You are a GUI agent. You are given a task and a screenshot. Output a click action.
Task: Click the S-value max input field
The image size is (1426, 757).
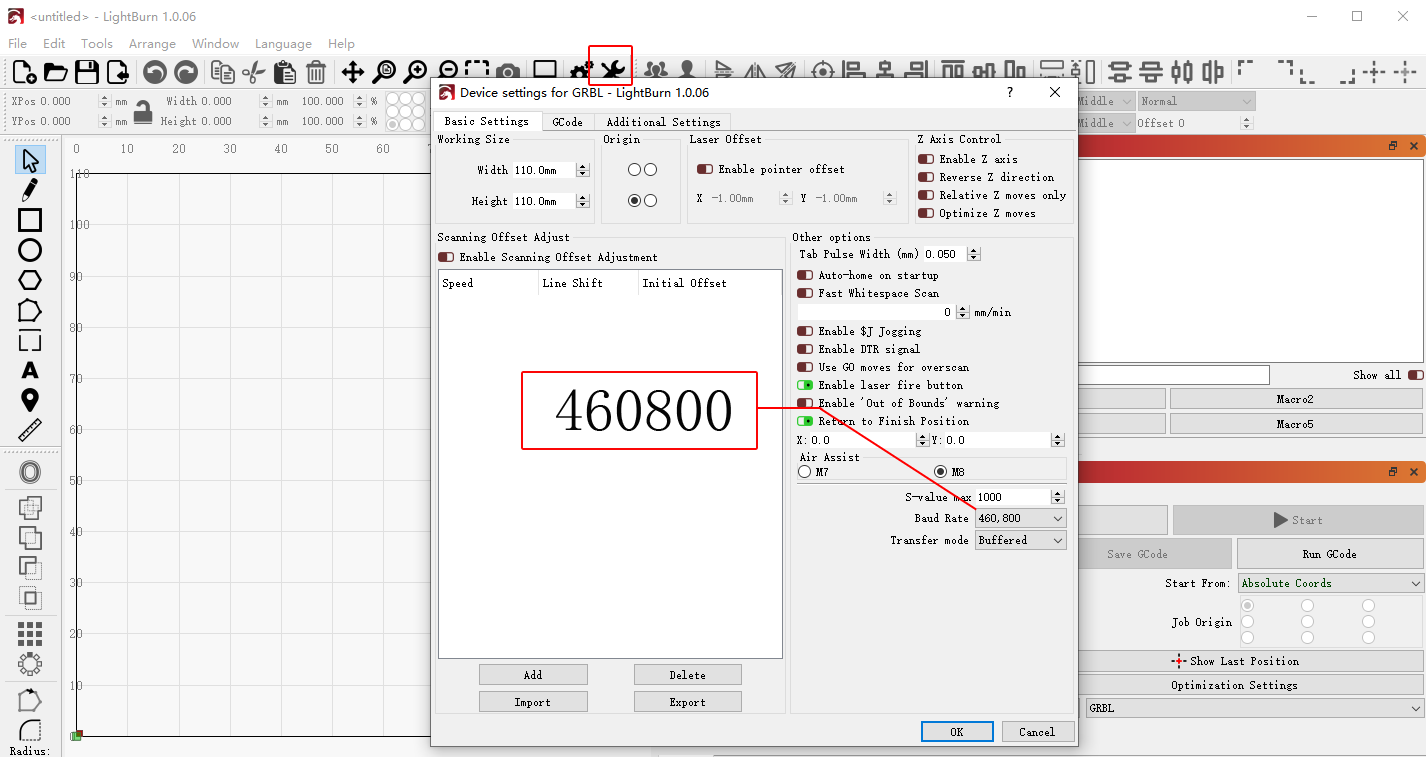pyautogui.click(x=1013, y=497)
